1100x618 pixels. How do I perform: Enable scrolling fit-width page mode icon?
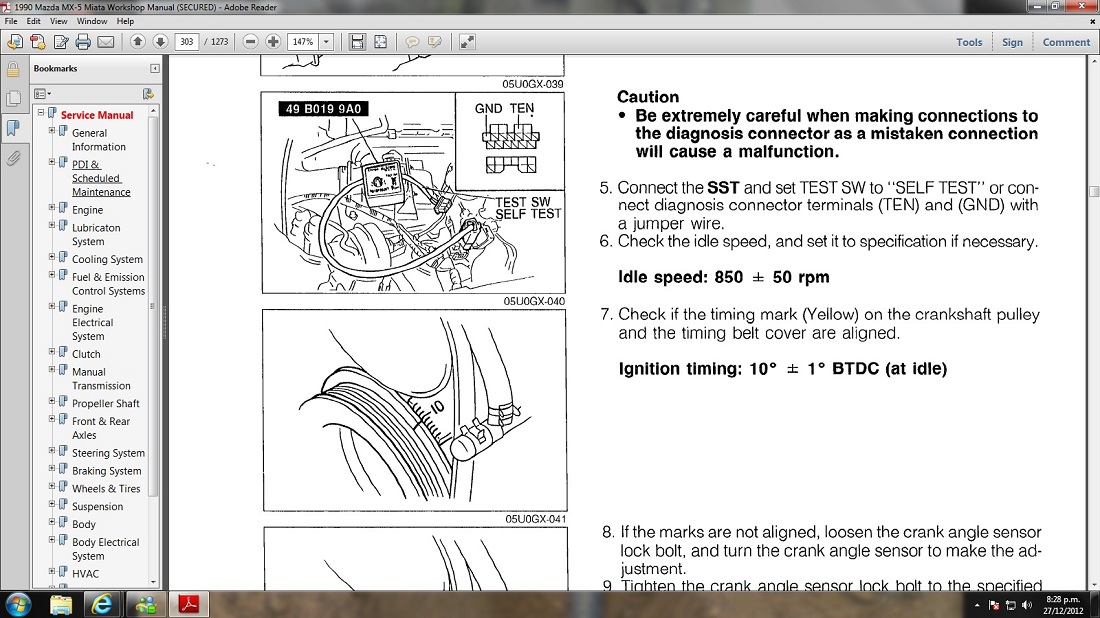[x=357, y=41]
